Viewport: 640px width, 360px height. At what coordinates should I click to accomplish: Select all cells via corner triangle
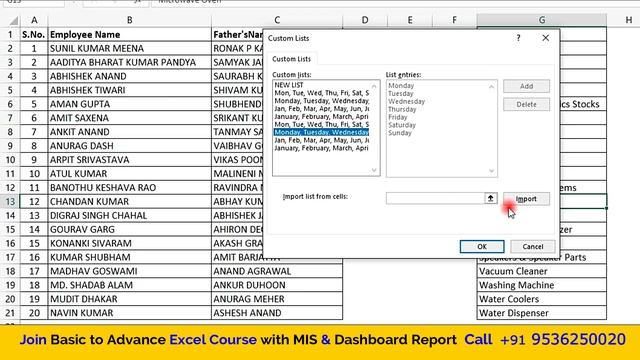pyautogui.click(x=13, y=20)
